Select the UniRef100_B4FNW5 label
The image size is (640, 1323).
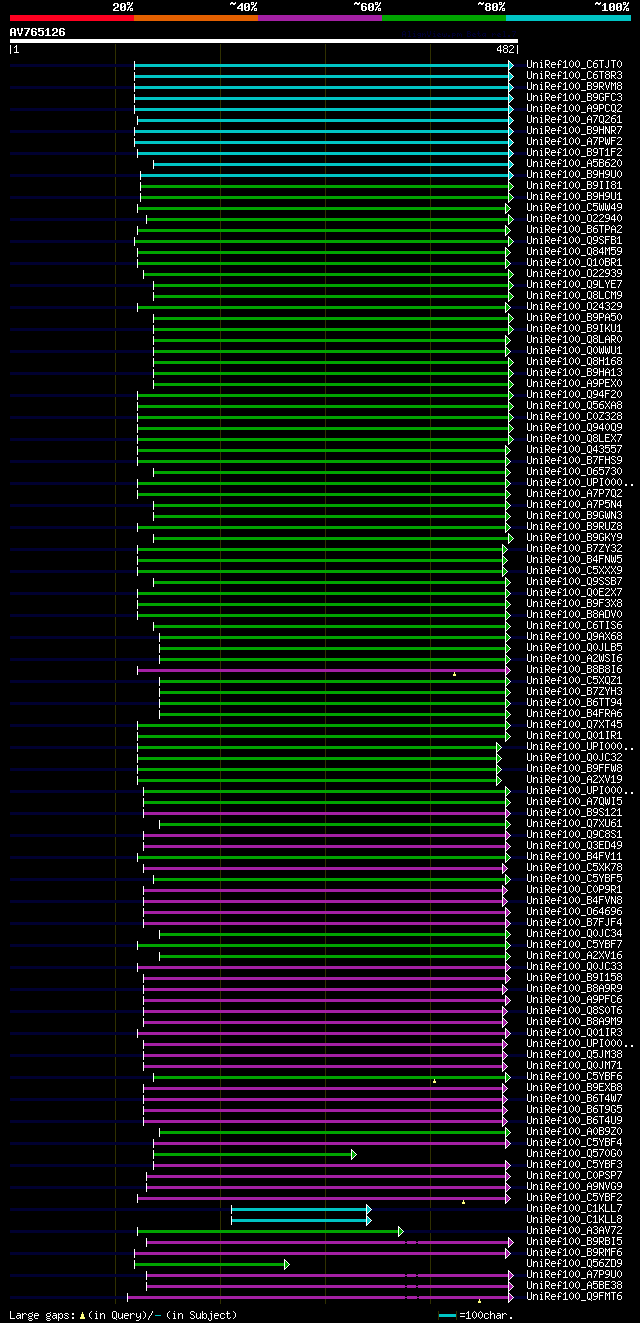coord(575,560)
